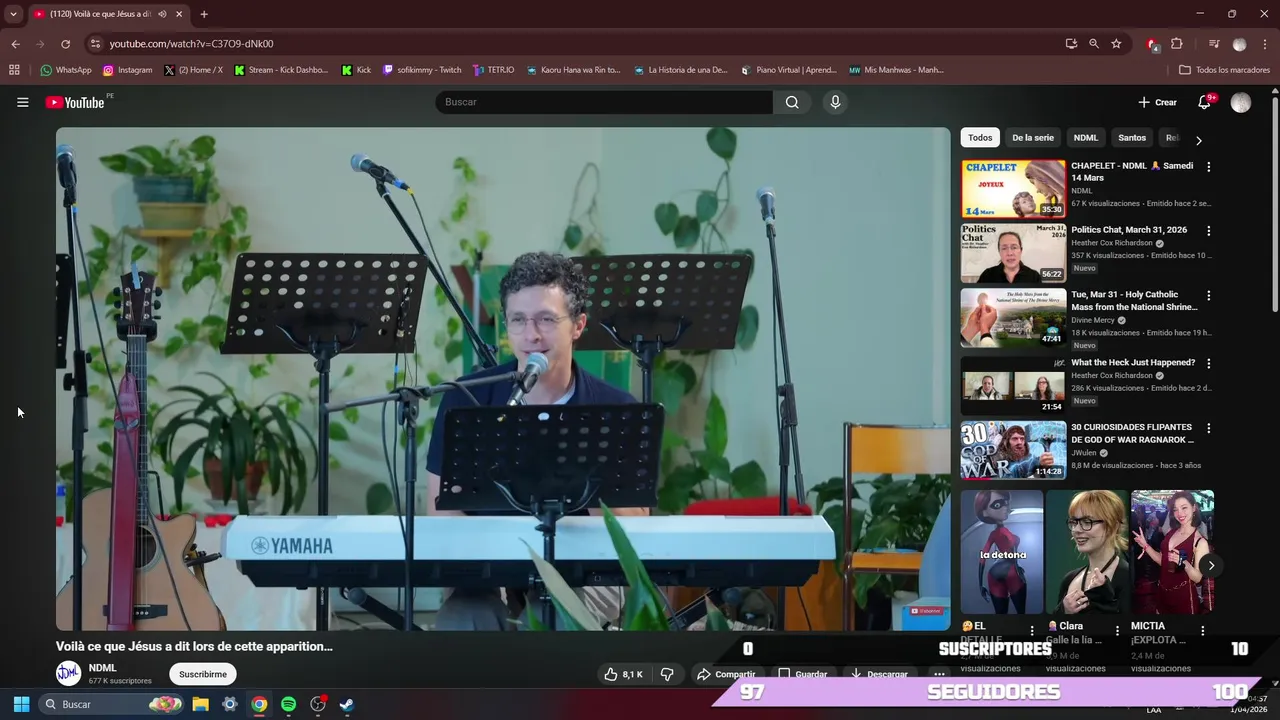Open Holy Catholic Mass video thumbnail
The height and width of the screenshot is (720, 1280).
(1013, 318)
